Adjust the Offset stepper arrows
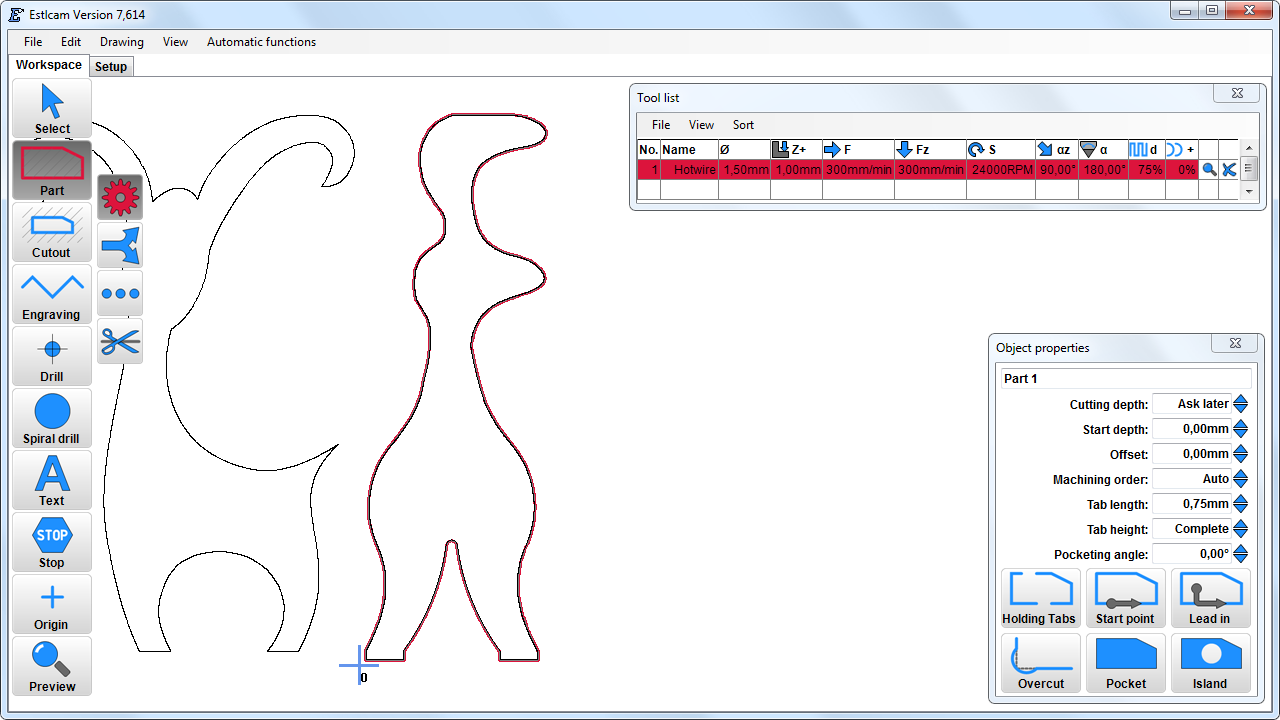 coord(1241,454)
